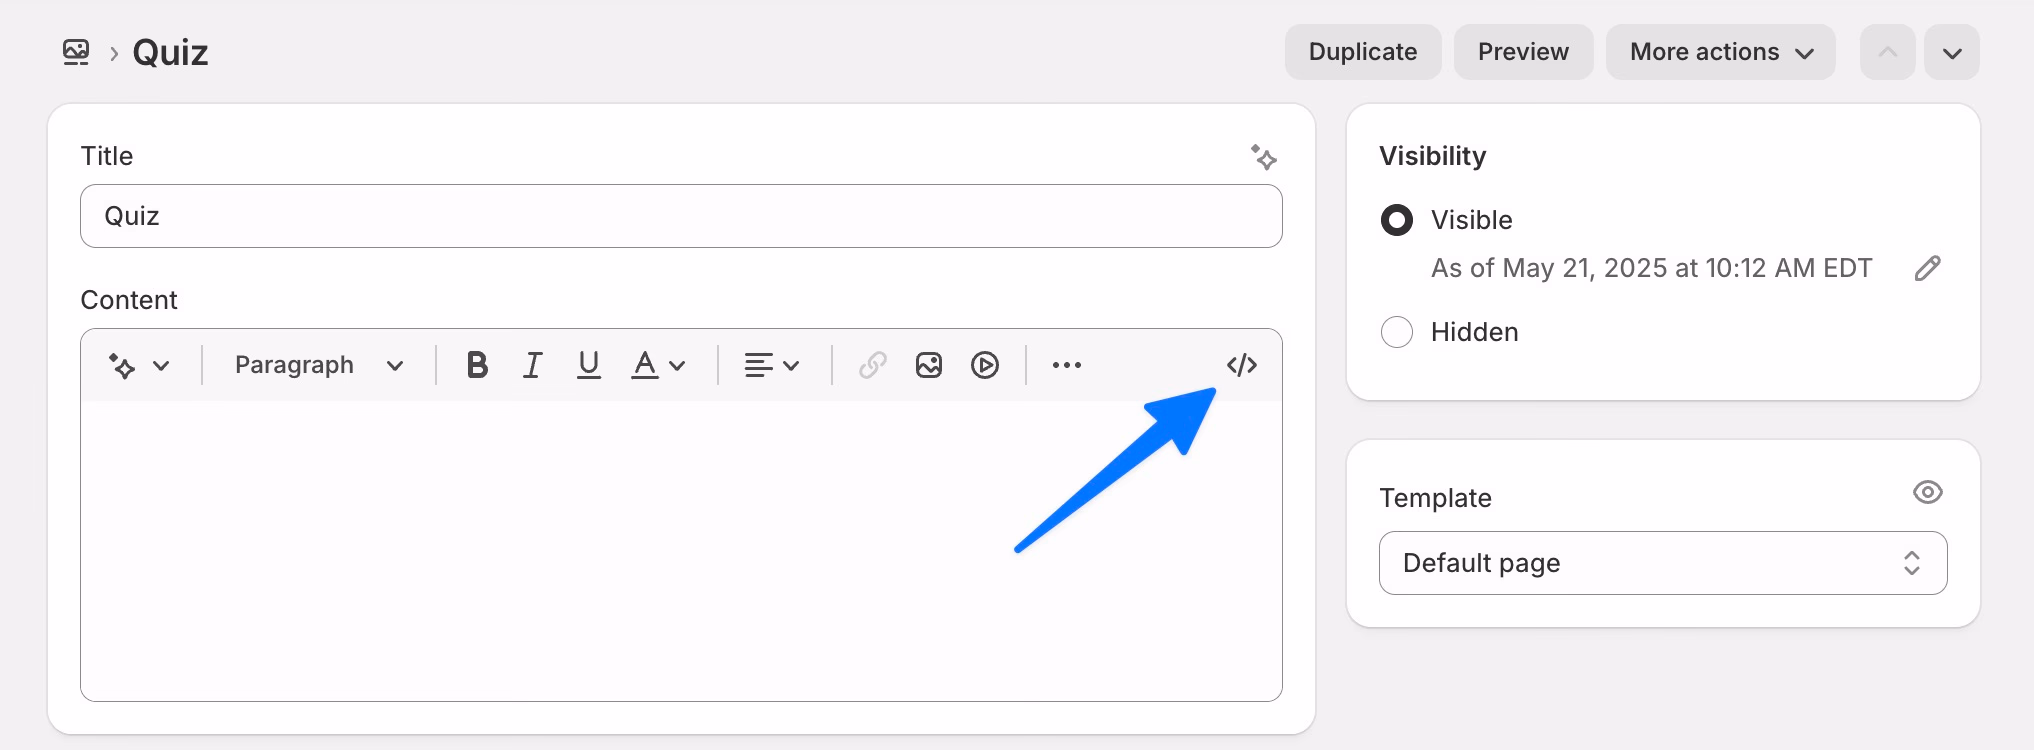Click the insert link icon

(x=873, y=365)
